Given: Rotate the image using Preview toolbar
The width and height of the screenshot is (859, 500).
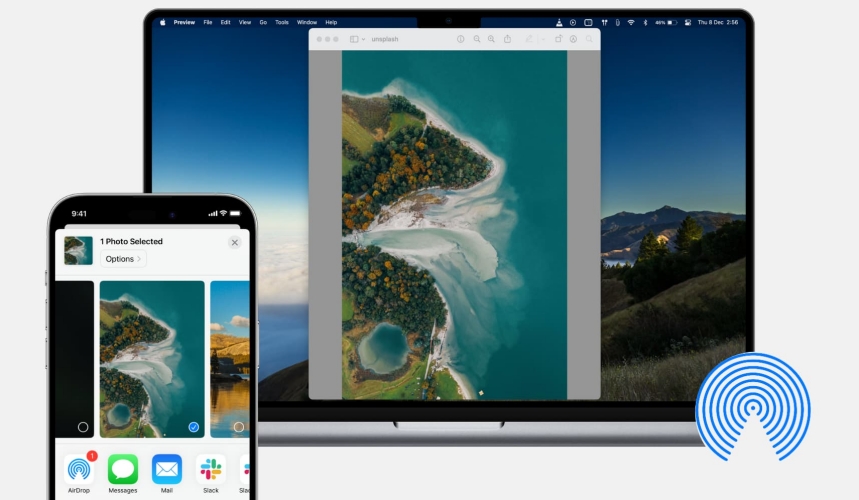Looking at the screenshot, I should [558, 39].
